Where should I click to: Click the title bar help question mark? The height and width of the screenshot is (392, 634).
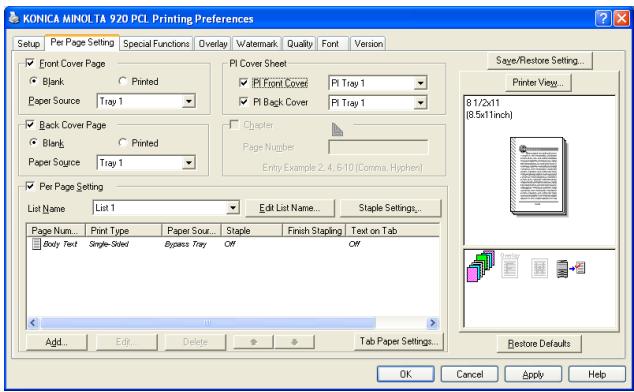point(603,19)
